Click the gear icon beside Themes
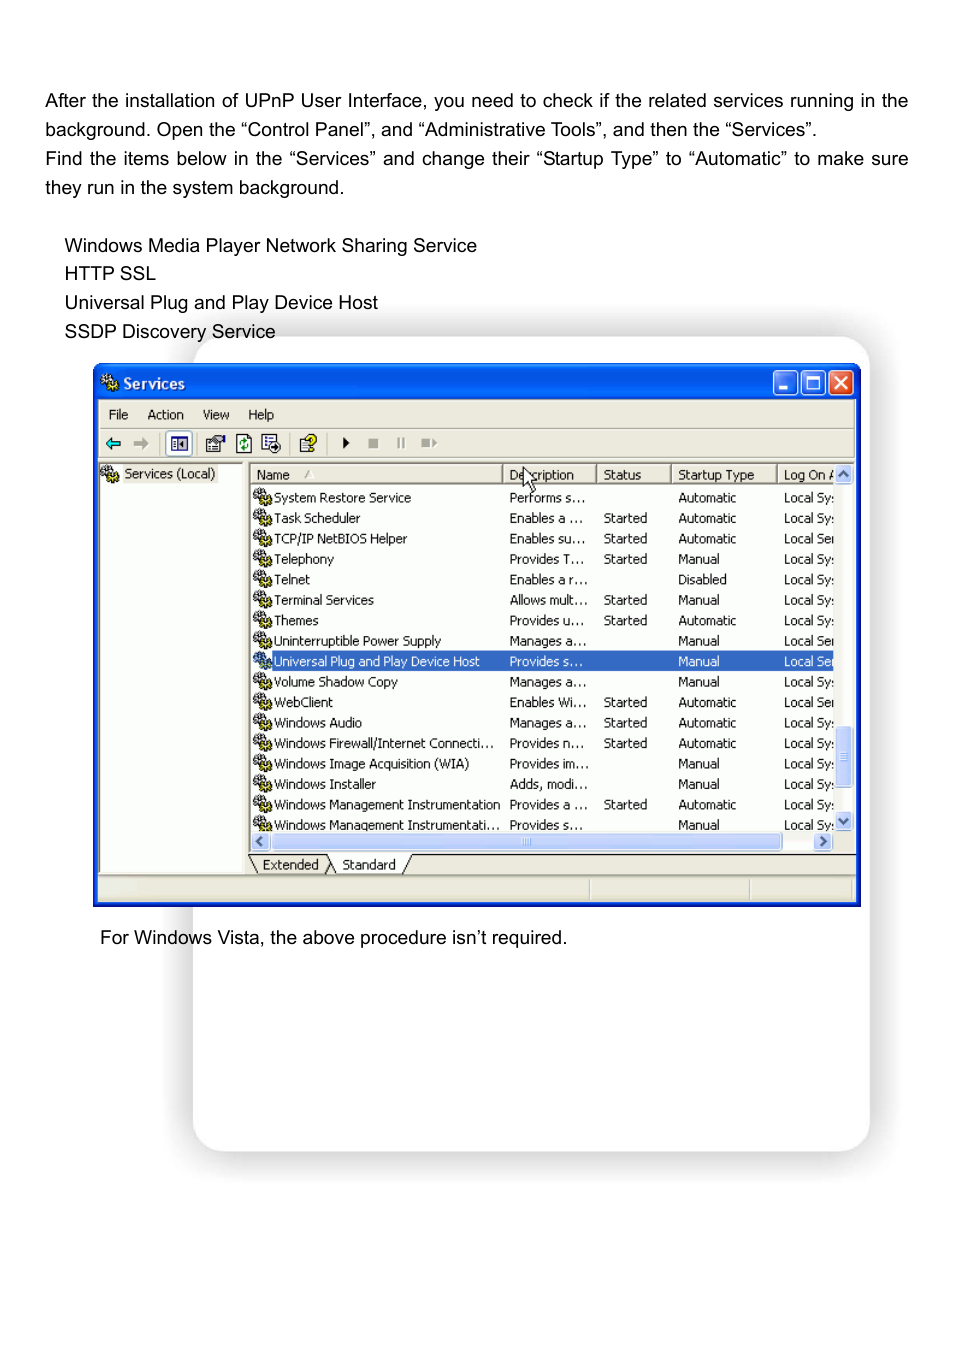Viewport: 954px width, 1350px height. tap(263, 620)
